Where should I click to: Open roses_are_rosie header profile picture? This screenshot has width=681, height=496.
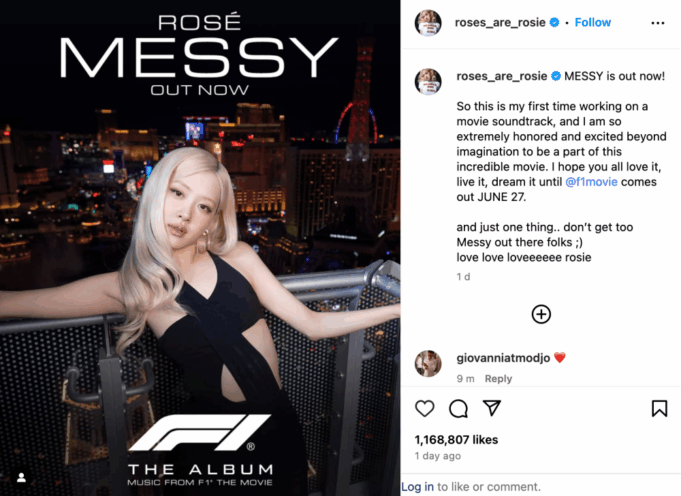tap(428, 23)
